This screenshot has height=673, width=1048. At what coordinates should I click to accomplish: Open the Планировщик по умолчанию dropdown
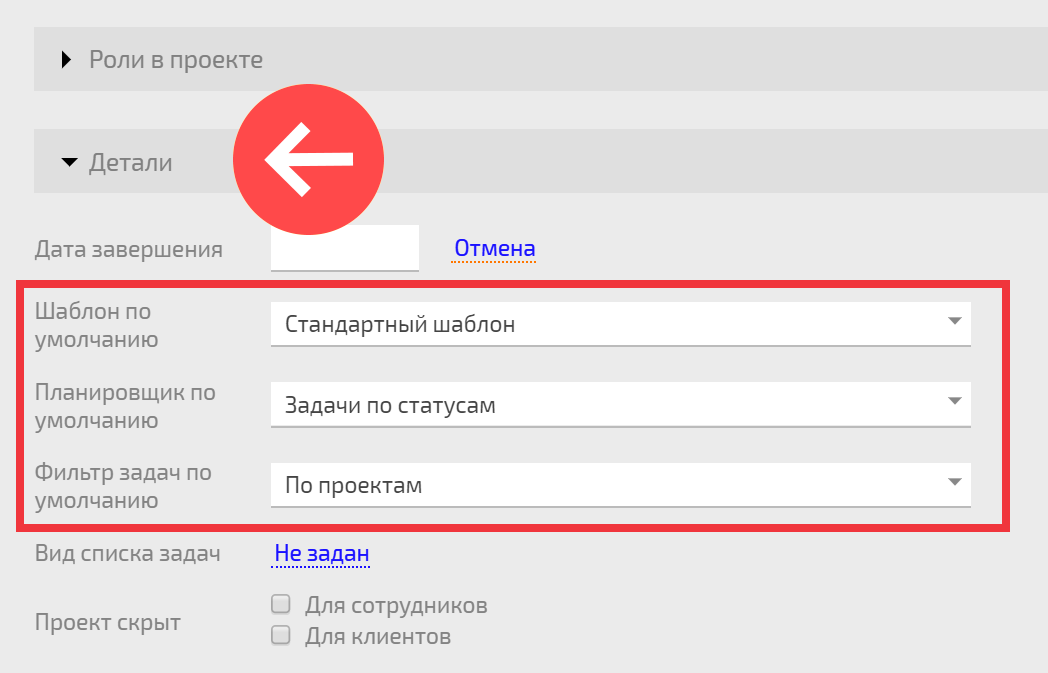coord(620,405)
